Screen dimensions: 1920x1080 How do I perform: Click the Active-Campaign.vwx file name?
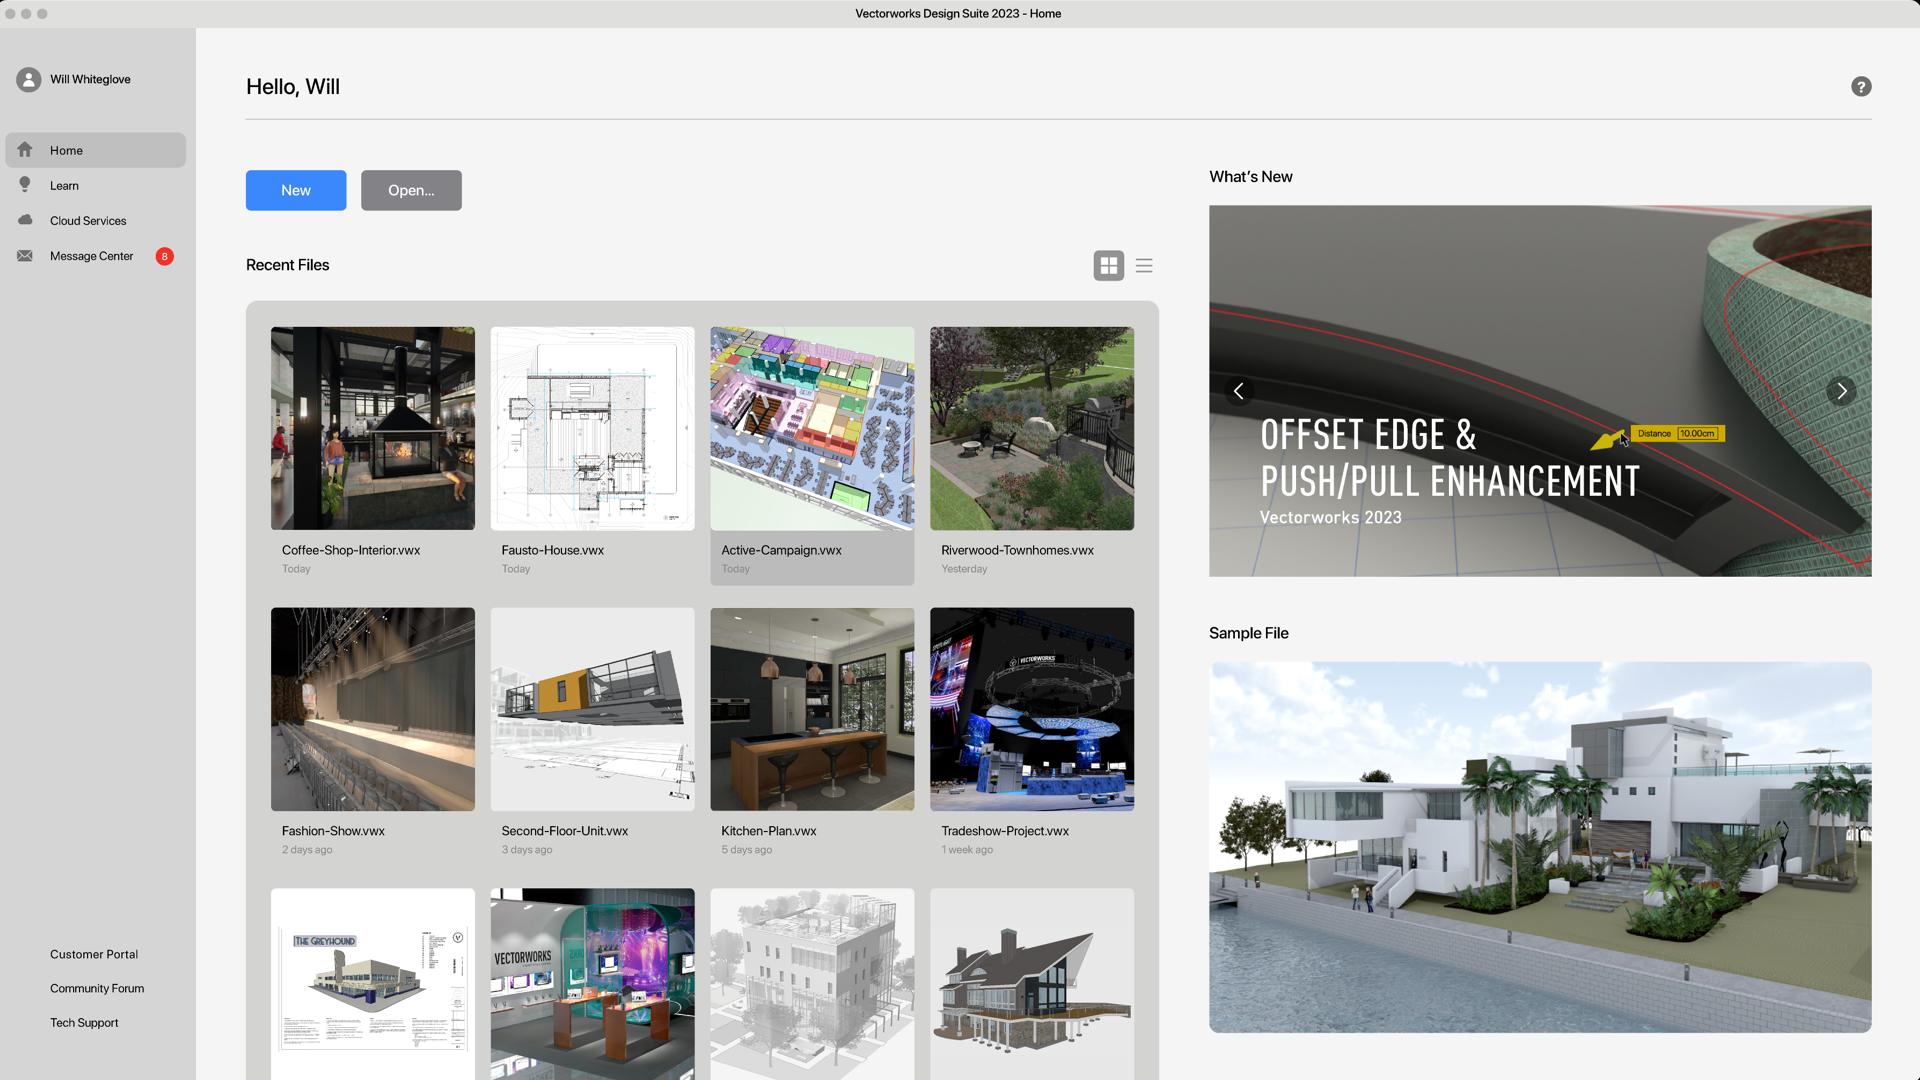[781, 550]
